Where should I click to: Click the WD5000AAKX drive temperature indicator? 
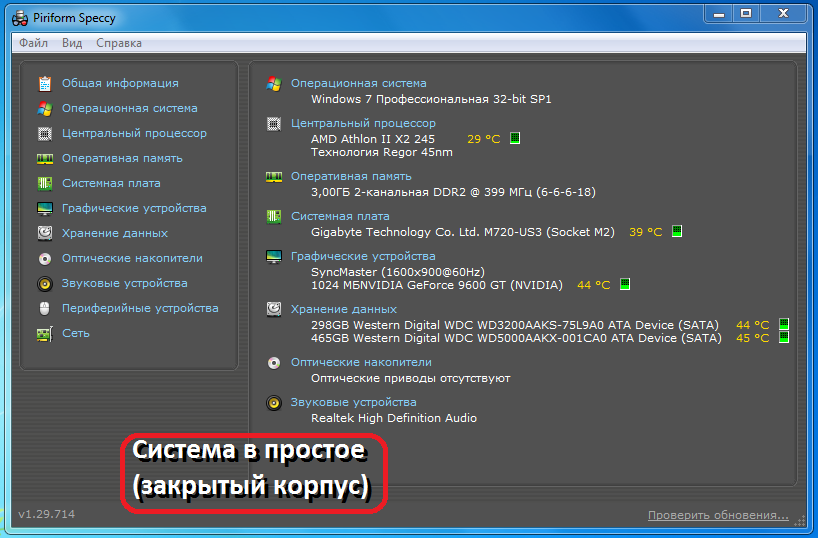(784, 337)
